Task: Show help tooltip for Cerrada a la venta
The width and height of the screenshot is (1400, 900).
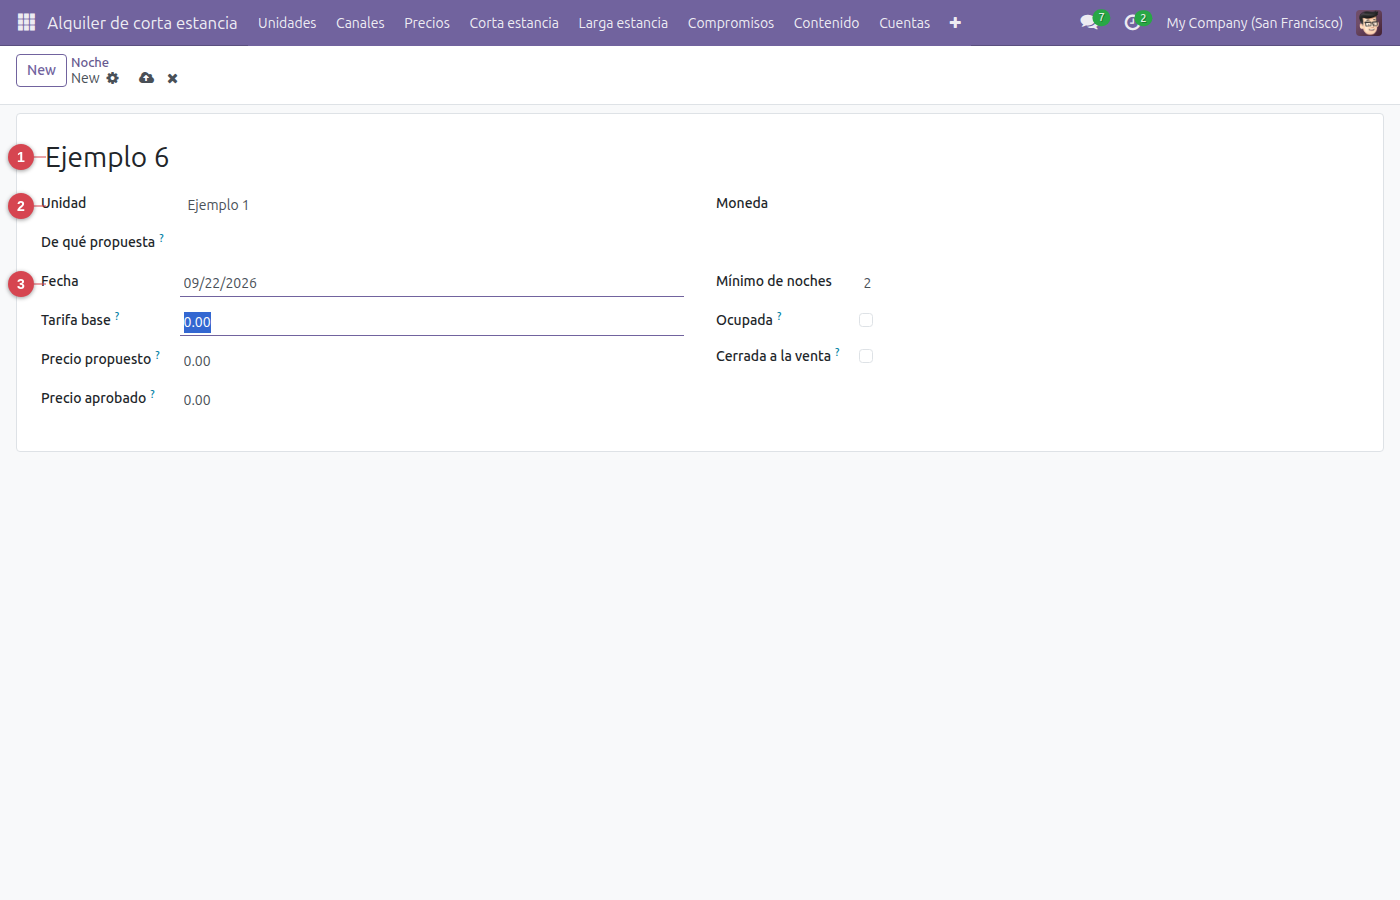Action: point(838,352)
